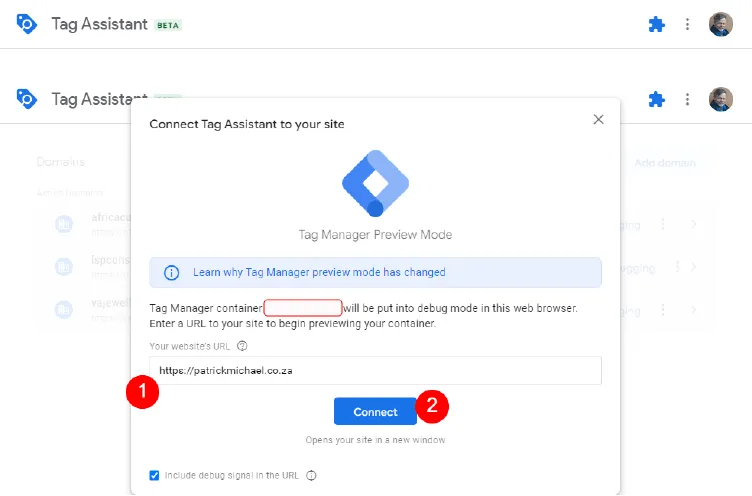
Task: Click the info icon in the blue banner
Action: tap(171, 272)
